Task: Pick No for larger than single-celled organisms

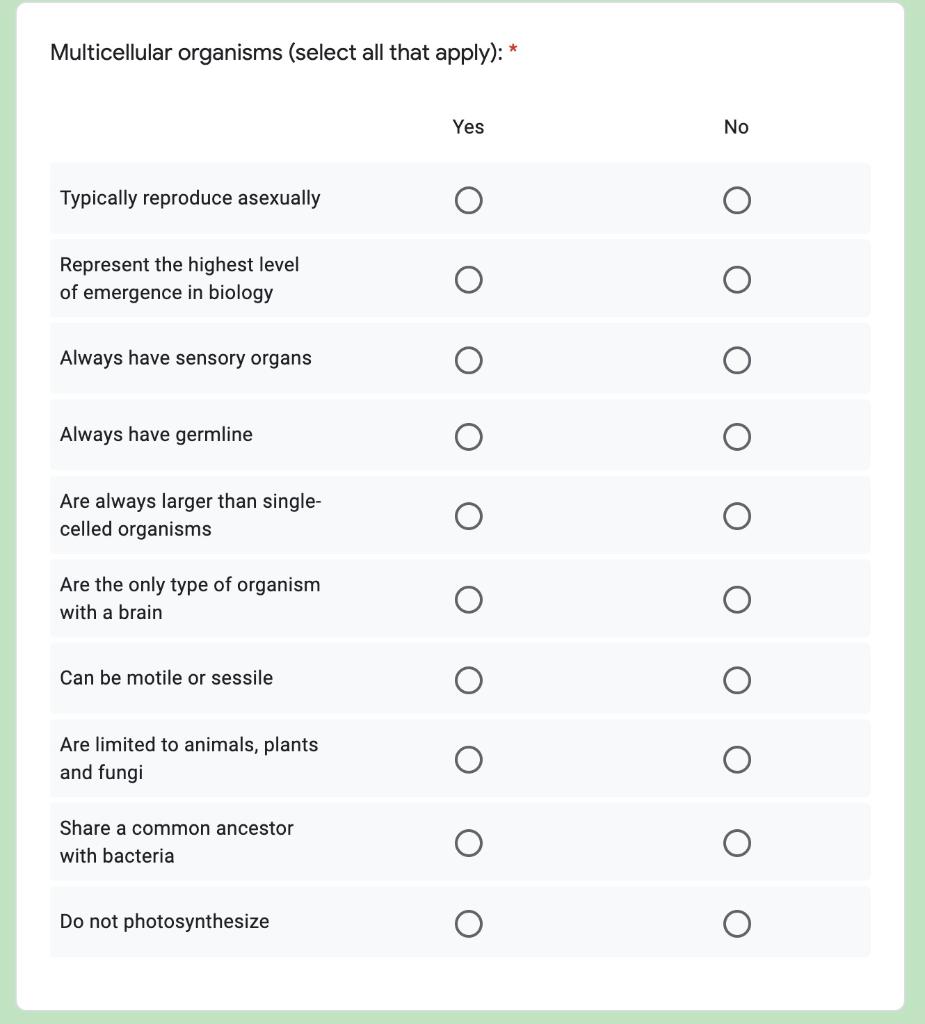Action: click(x=737, y=516)
